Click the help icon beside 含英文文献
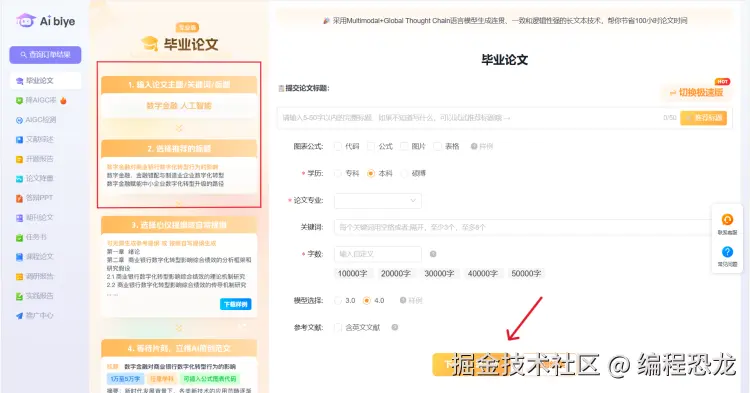This screenshot has width=751, height=393. click(x=395, y=327)
